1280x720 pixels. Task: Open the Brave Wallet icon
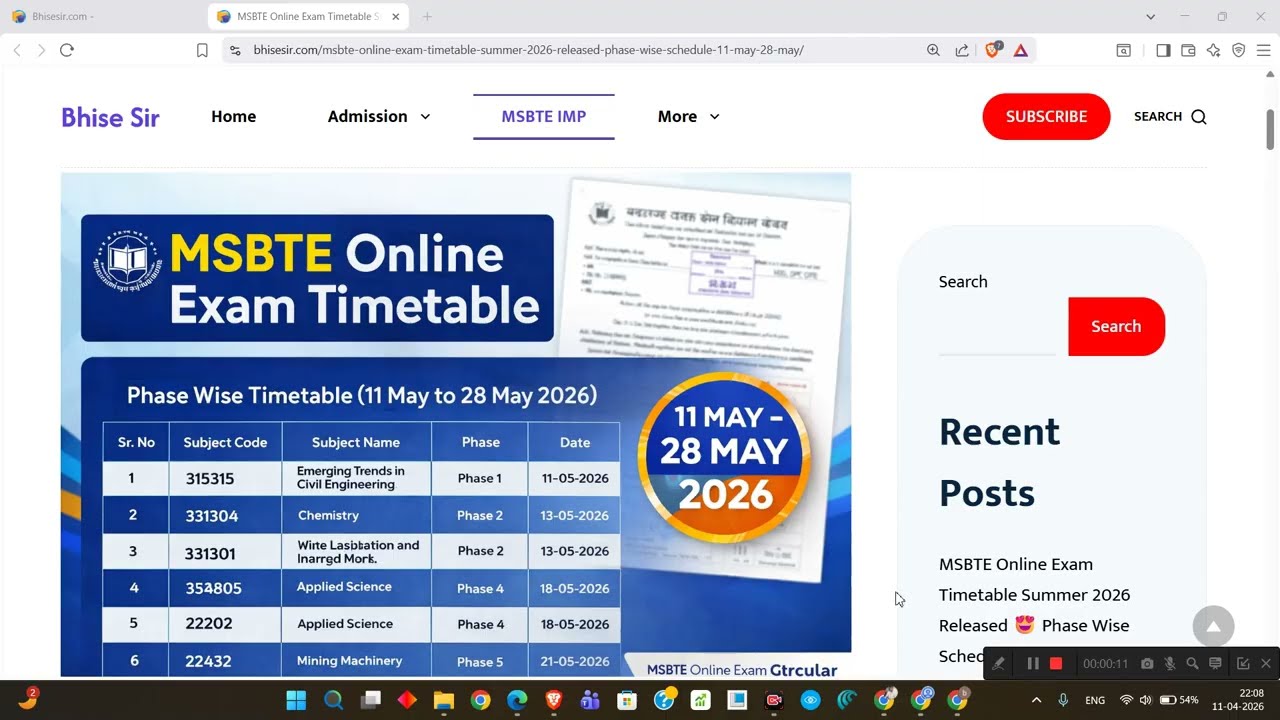tap(1188, 50)
